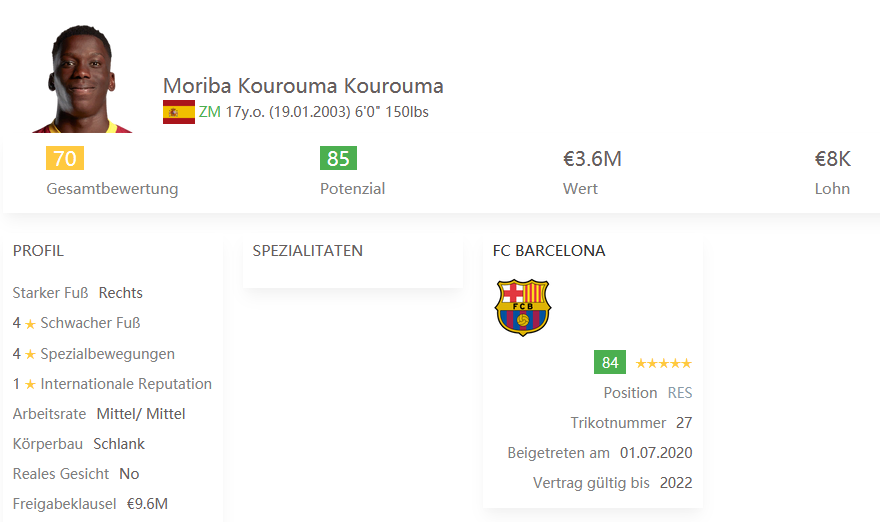Click the €8K Lohn value
The height and width of the screenshot is (522, 880).
pyautogui.click(x=832, y=158)
